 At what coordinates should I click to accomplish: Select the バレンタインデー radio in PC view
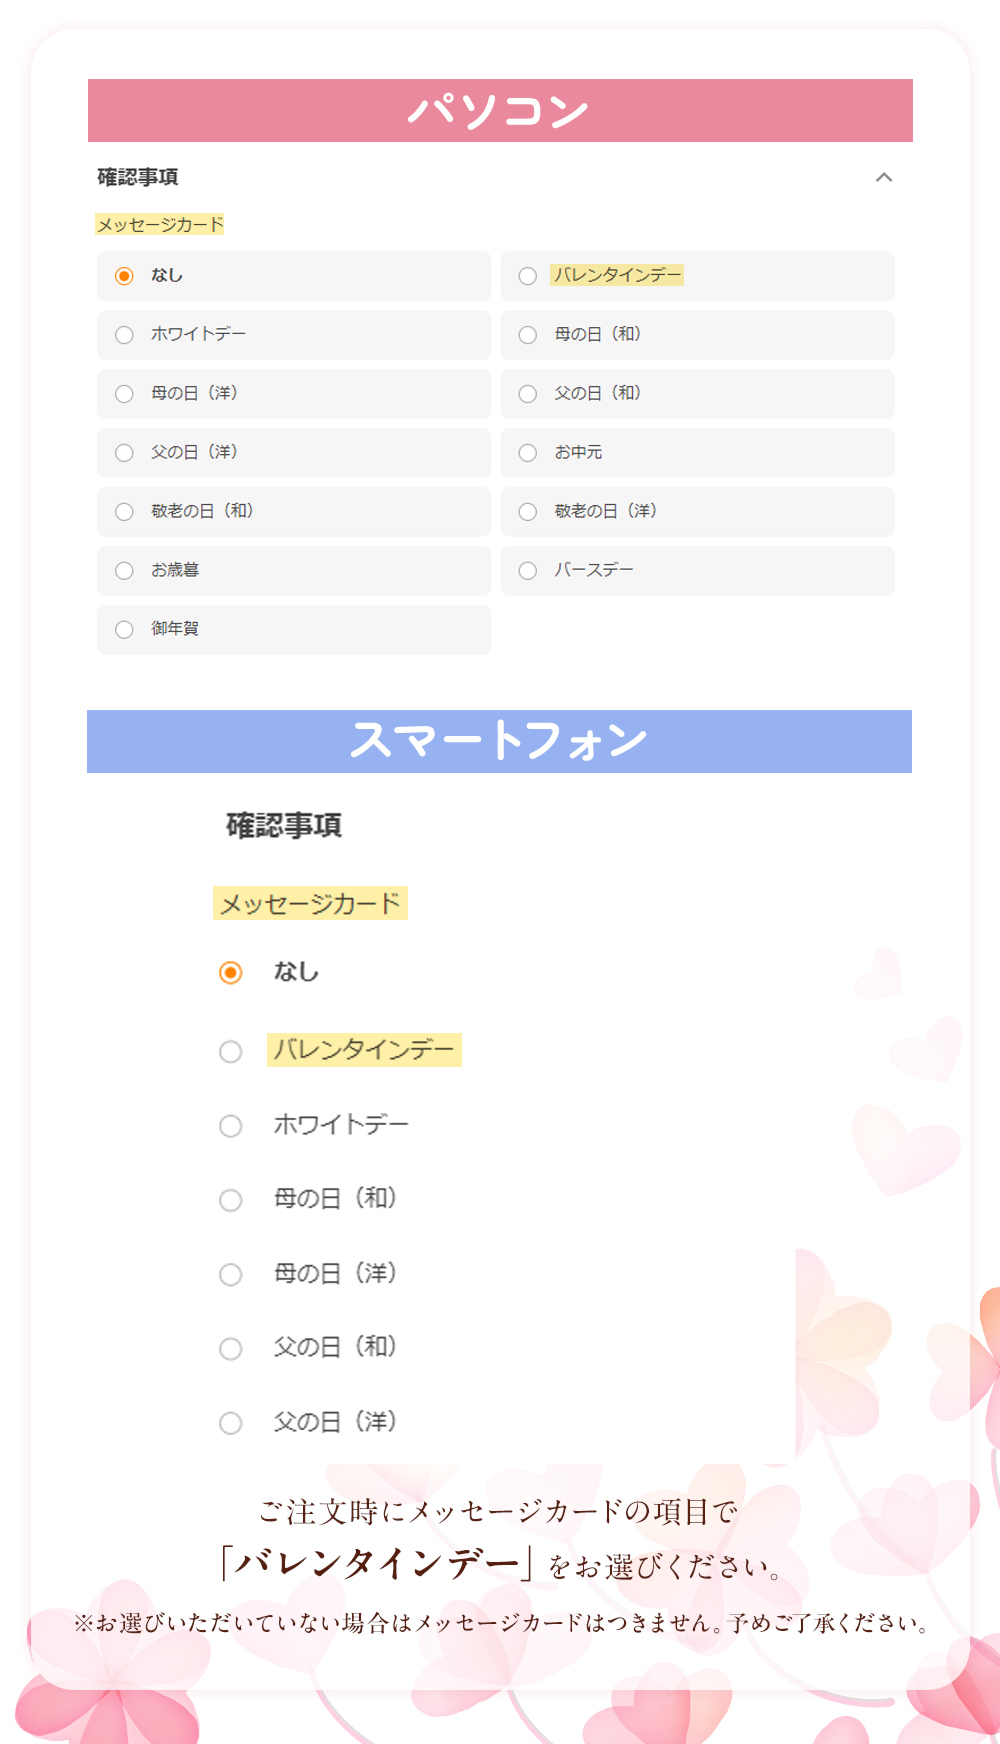coord(528,276)
